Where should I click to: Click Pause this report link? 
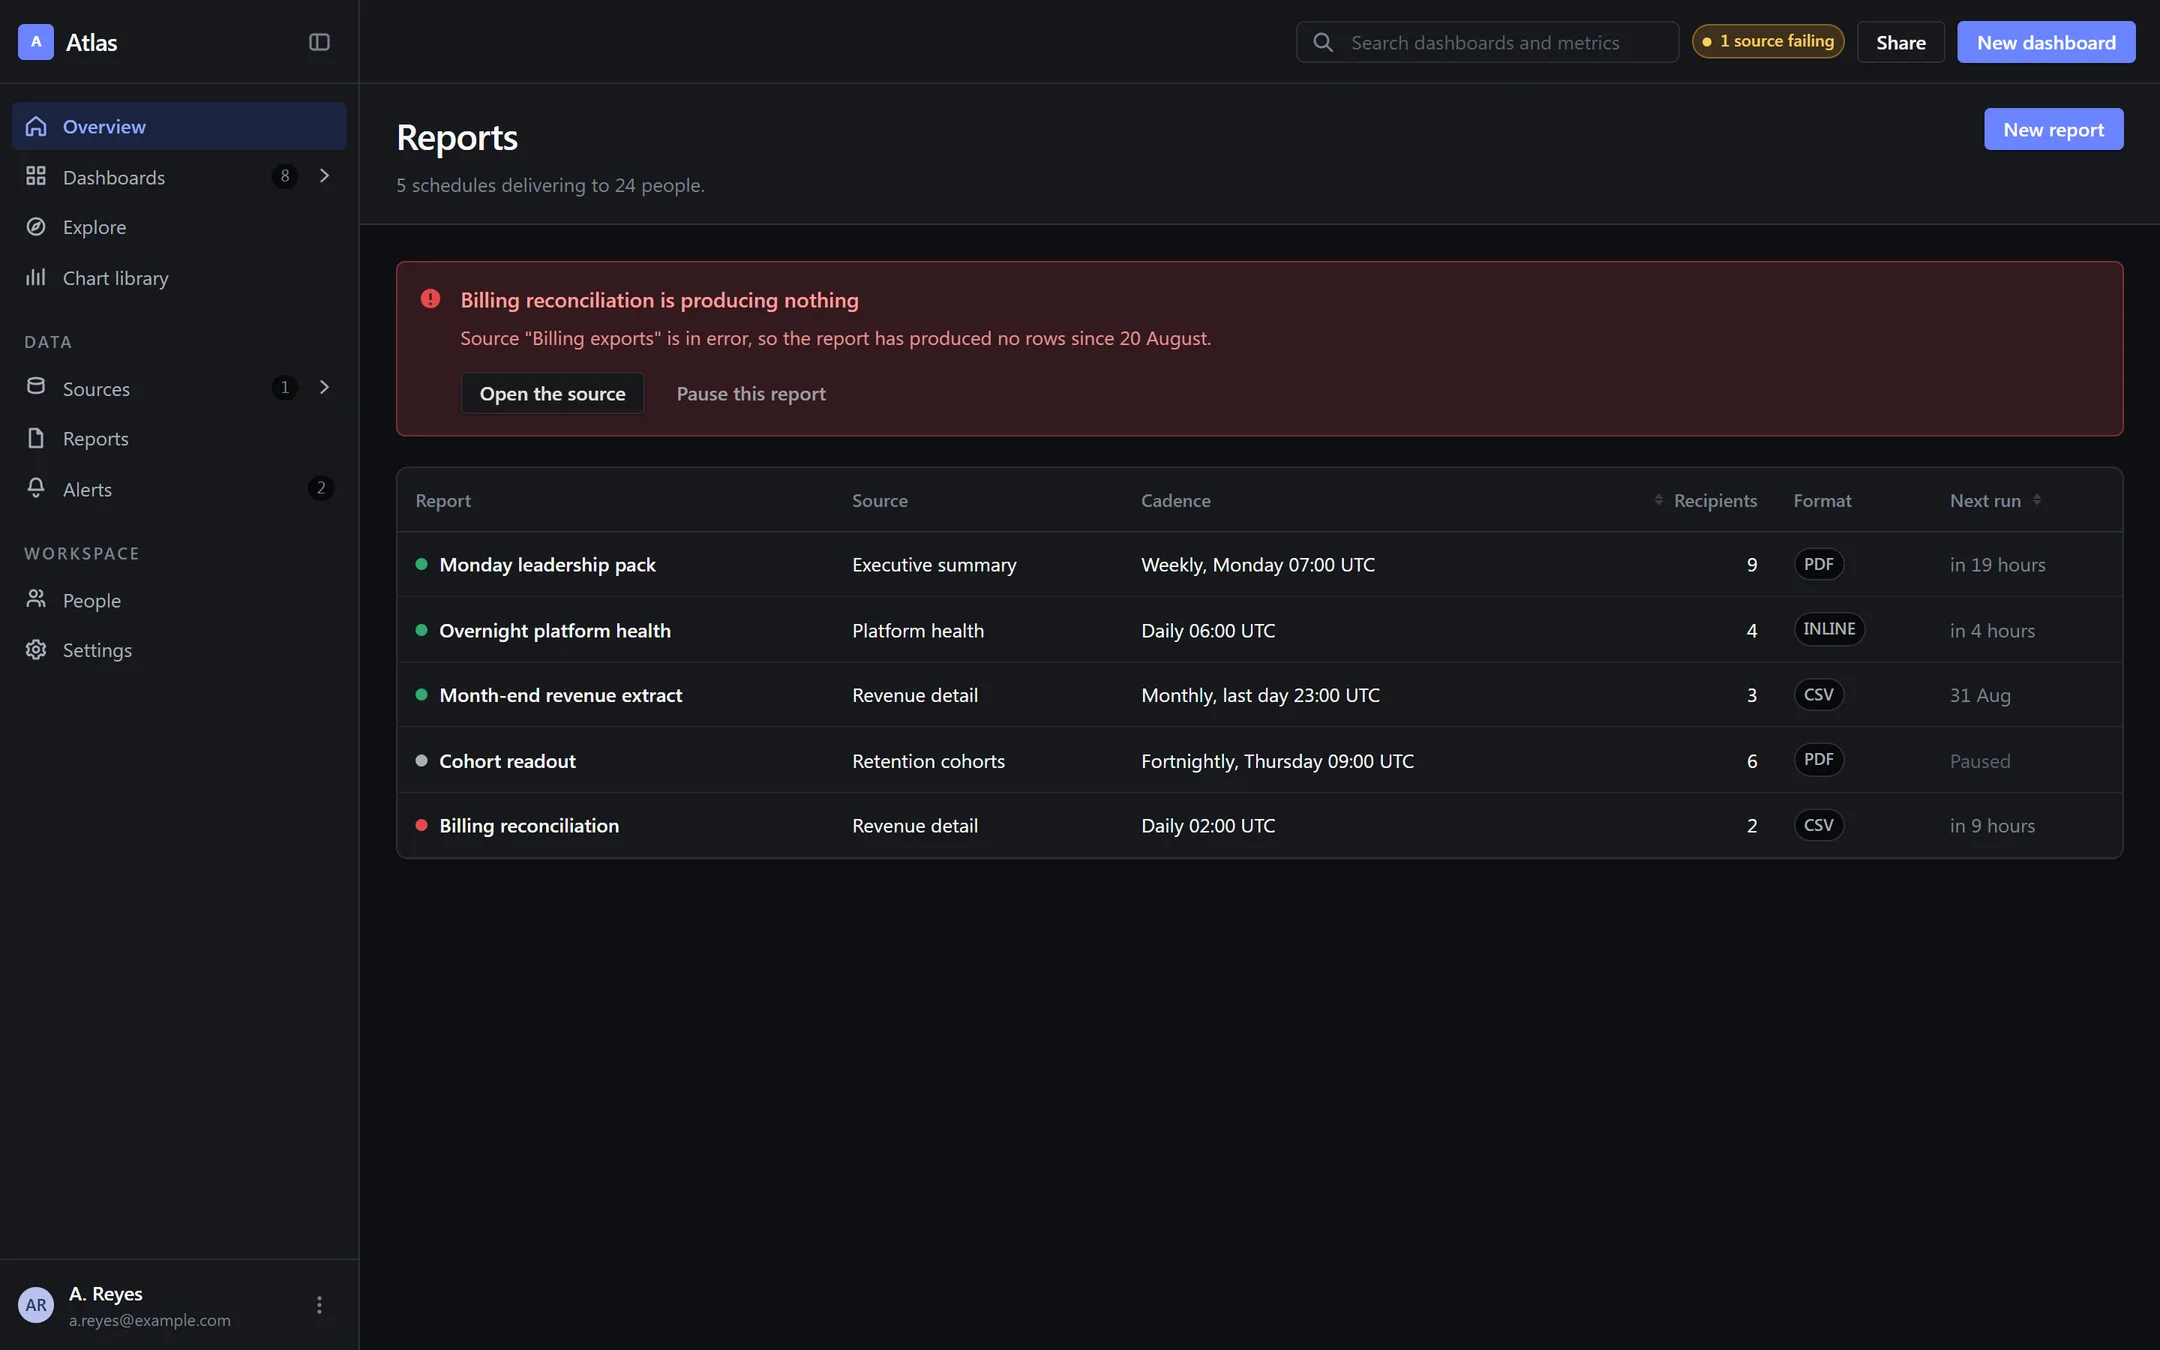pyautogui.click(x=751, y=393)
